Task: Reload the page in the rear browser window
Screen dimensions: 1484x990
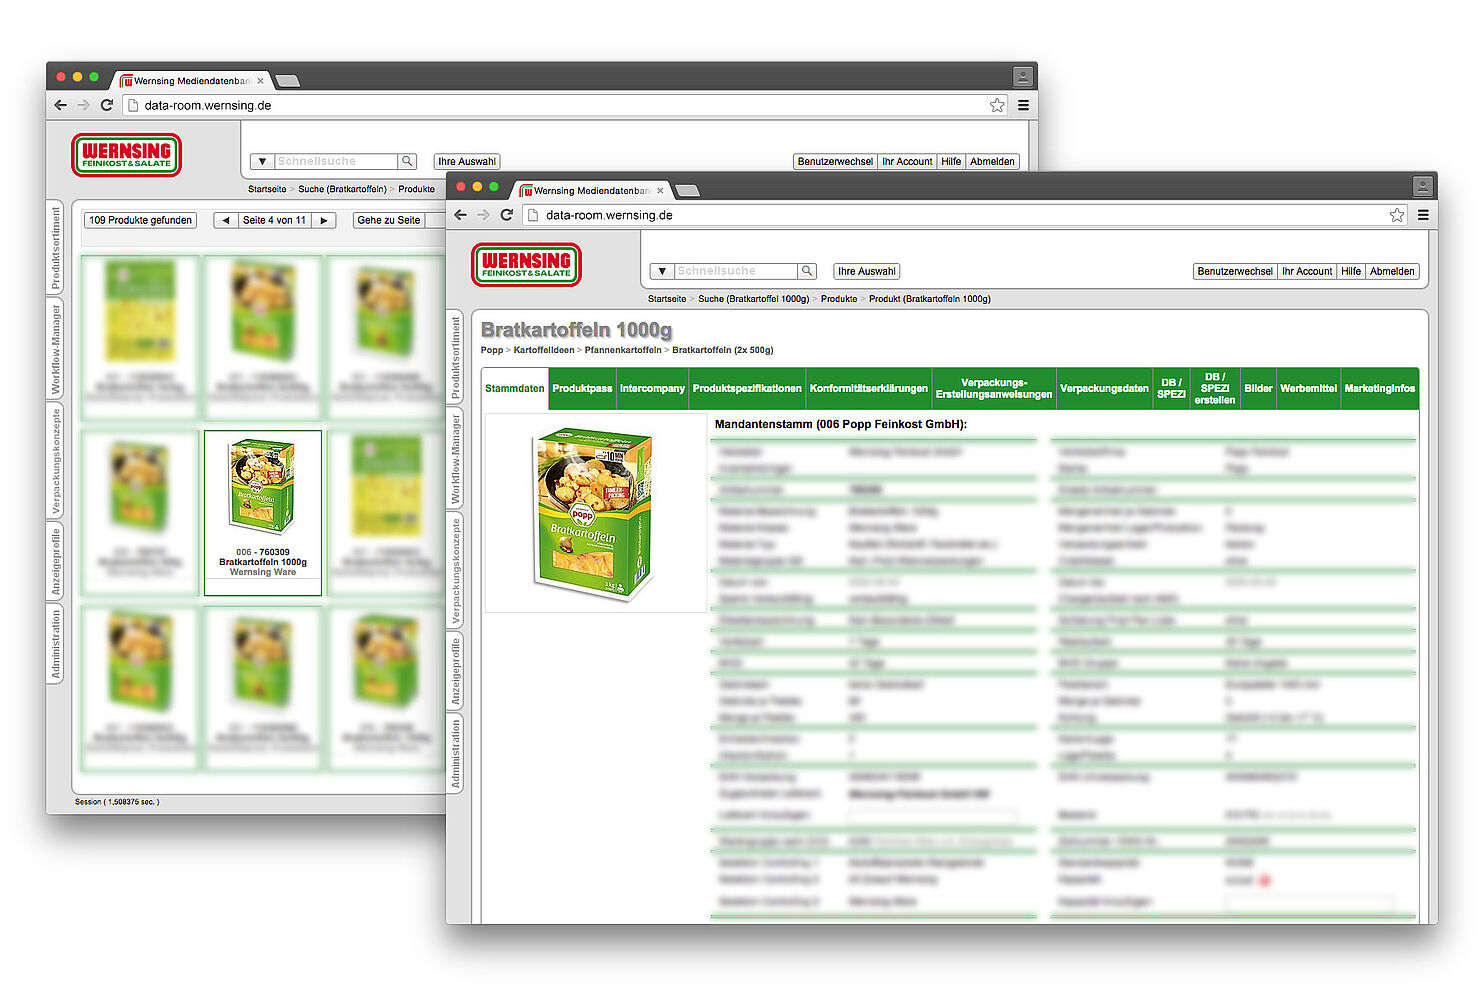Action: point(107,105)
